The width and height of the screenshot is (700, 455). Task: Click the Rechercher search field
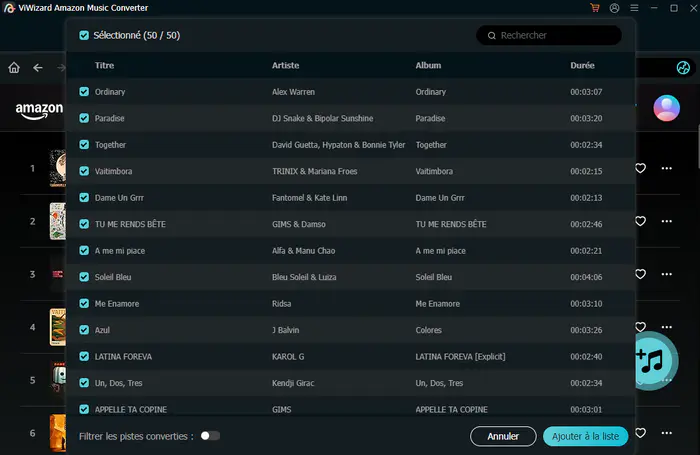[x=549, y=35]
